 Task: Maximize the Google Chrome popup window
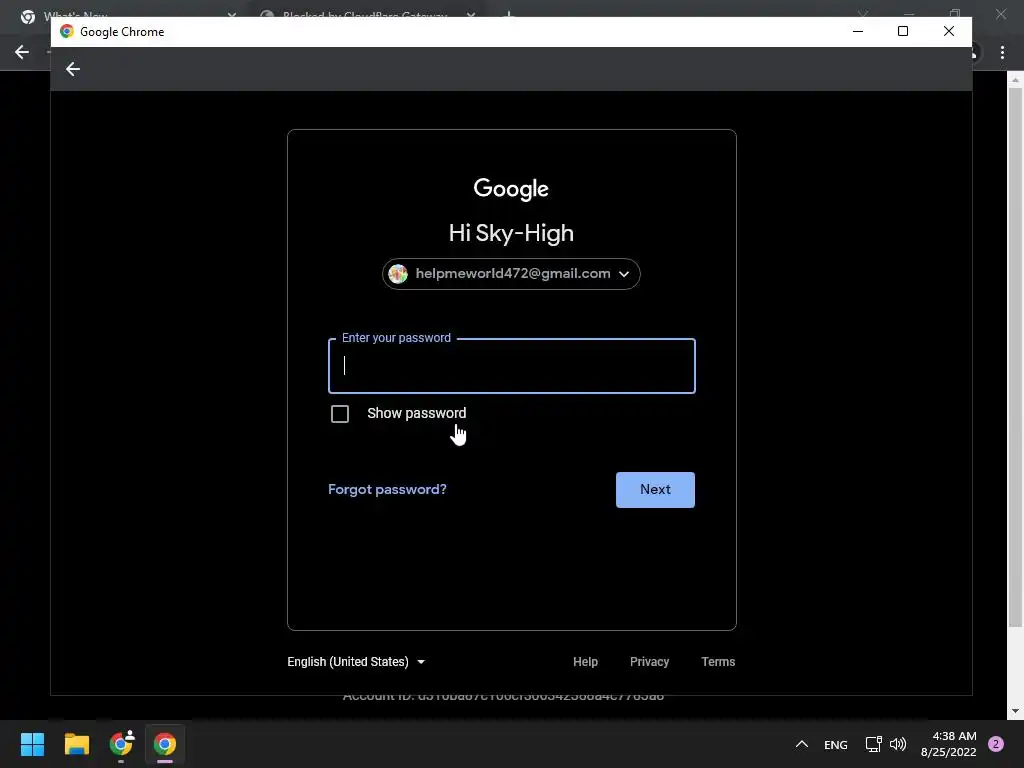(x=903, y=31)
